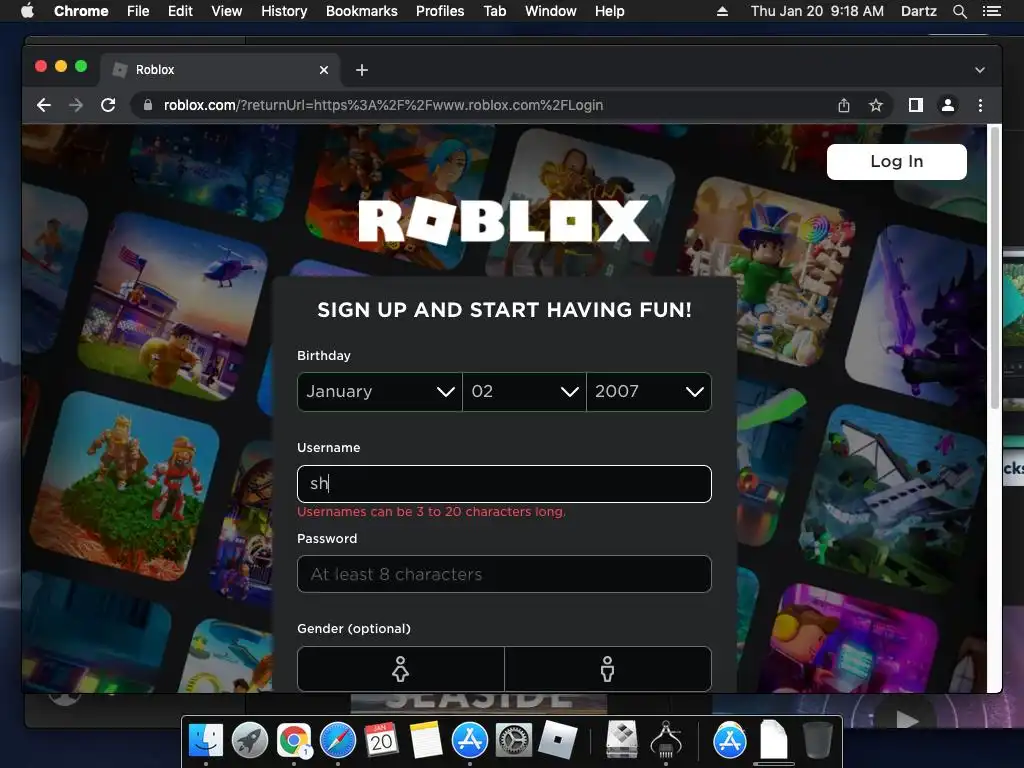The width and height of the screenshot is (1024, 768).
Task: Open the blank document icon in Dock
Action: [x=774, y=740]
